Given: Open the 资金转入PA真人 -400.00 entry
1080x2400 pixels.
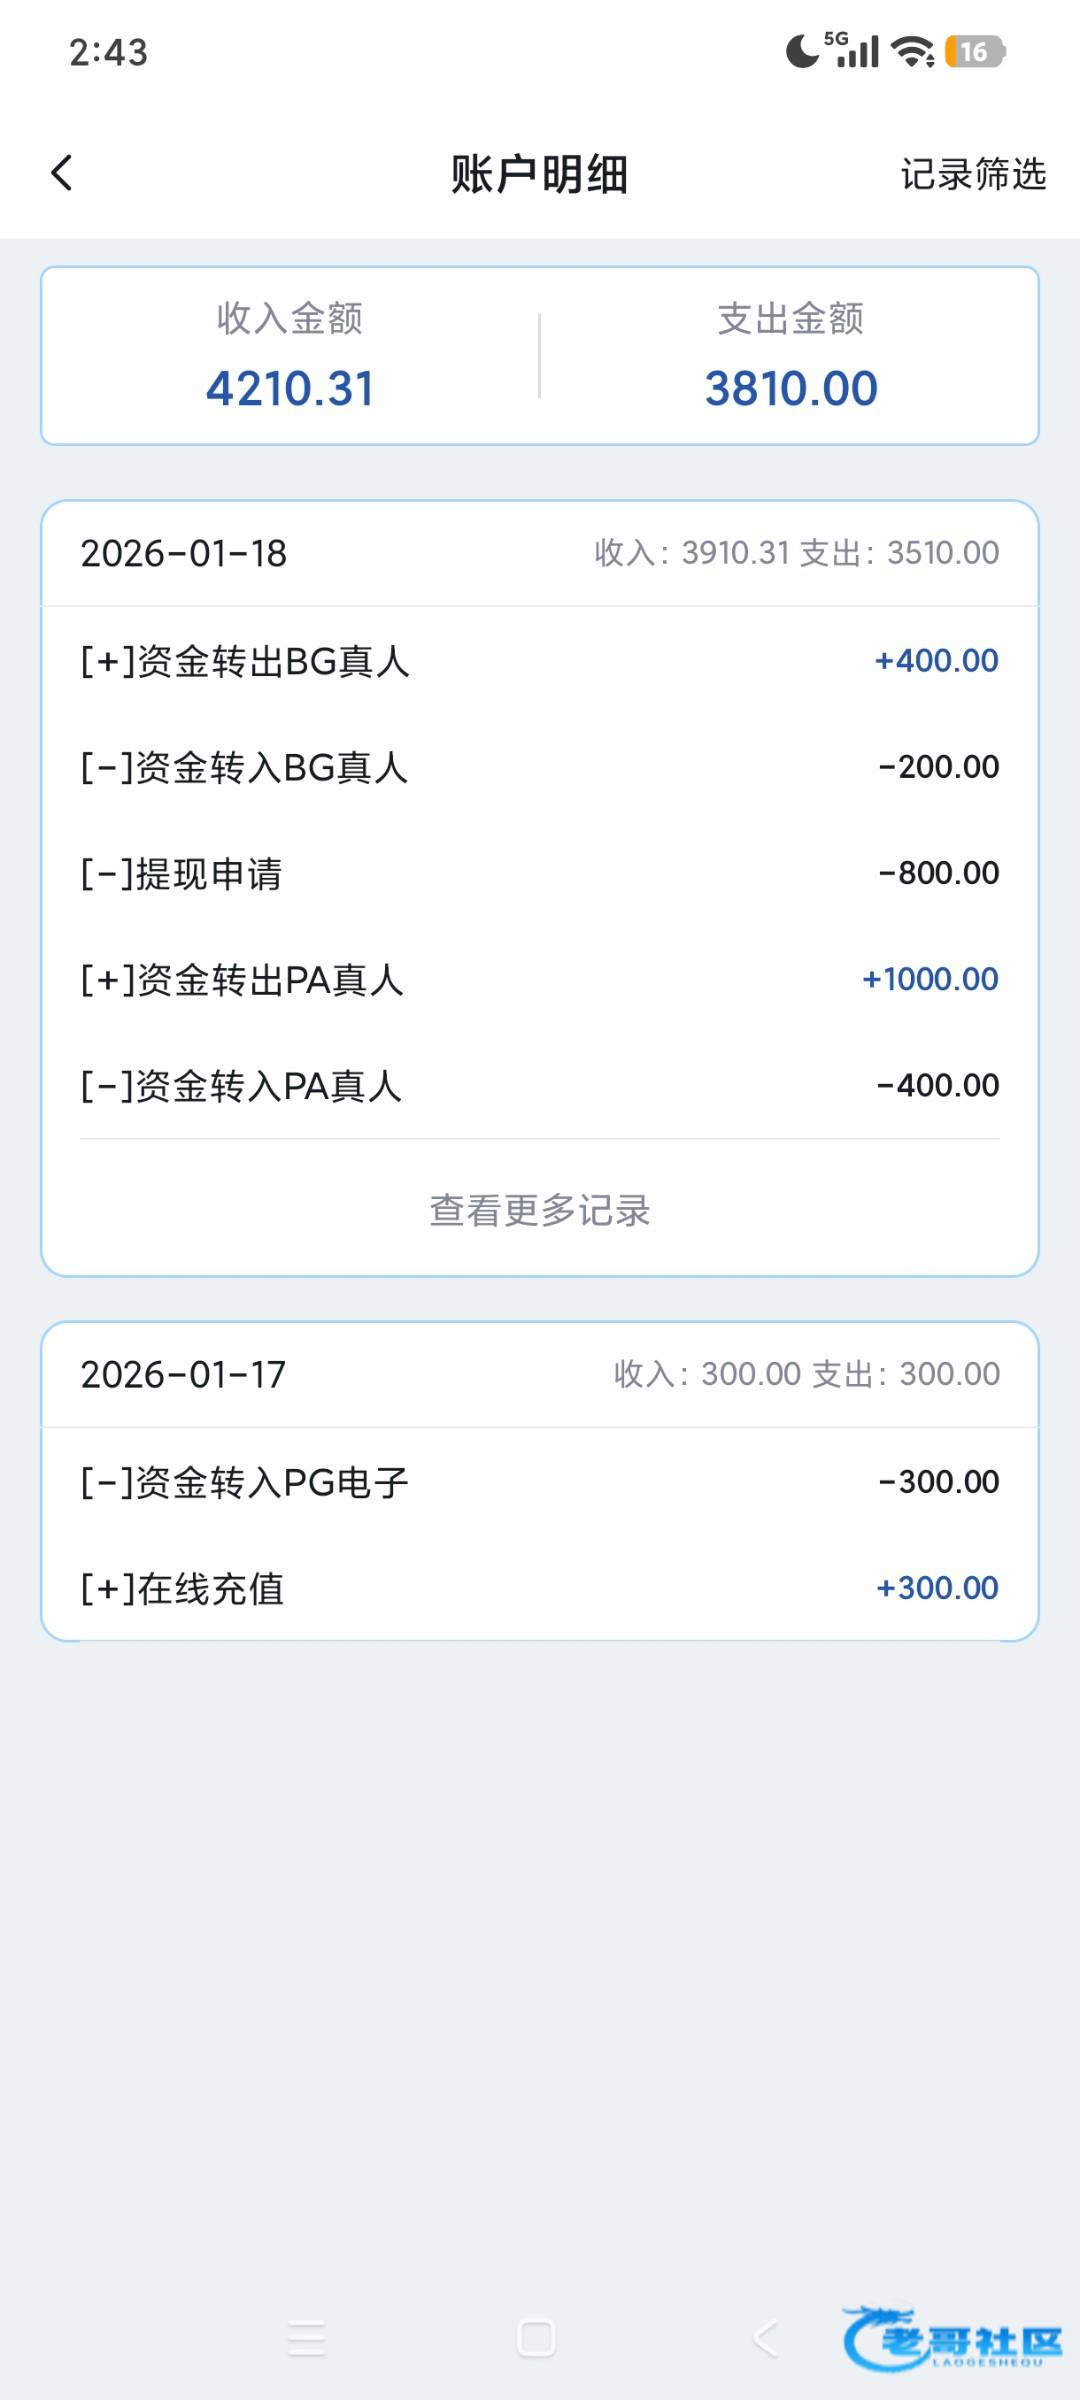Looking at the screenshot, I should click(540, 1085).
